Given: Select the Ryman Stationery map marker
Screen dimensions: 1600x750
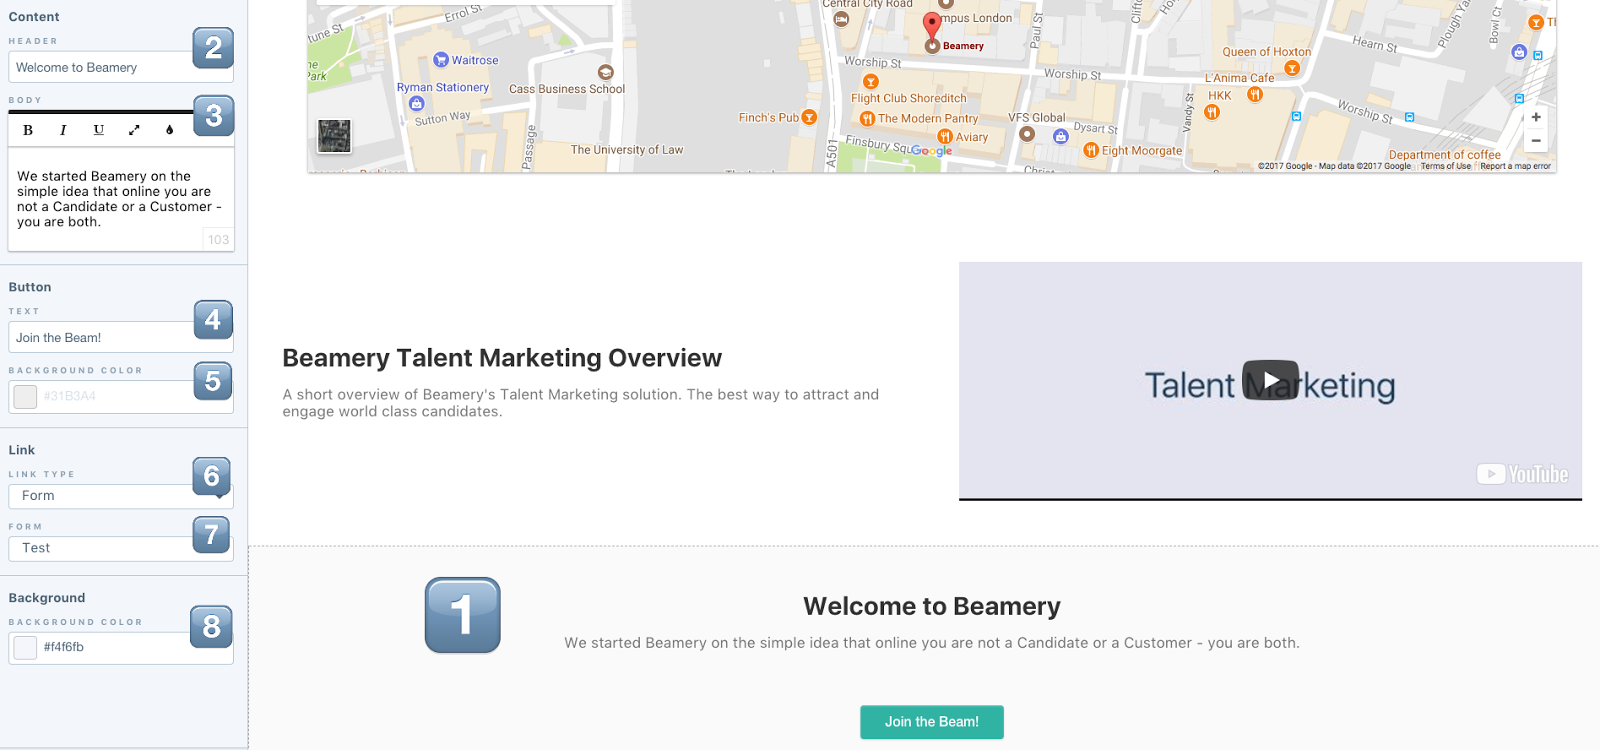Looking at the screenshot, I should coord(417,103).
